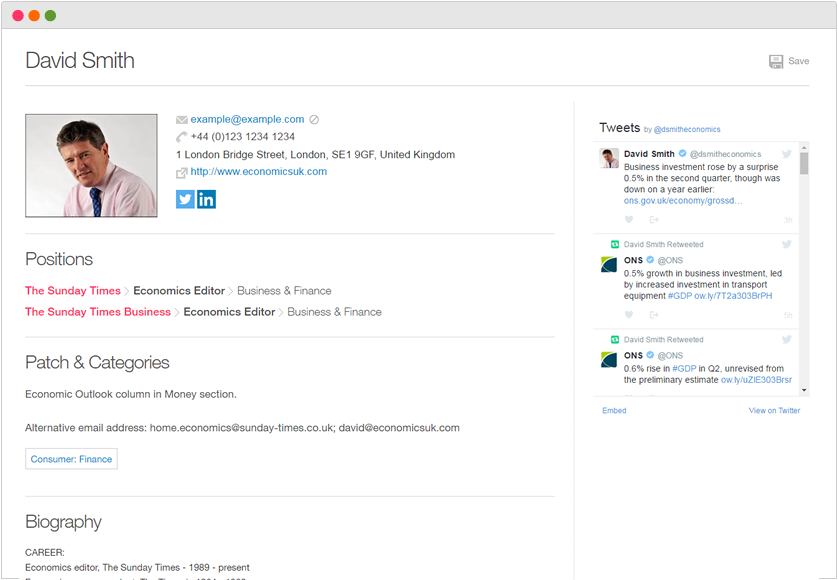Click the external link icon by website
Image resolution: width=838 pixels, height=580 pixels.
182,173
